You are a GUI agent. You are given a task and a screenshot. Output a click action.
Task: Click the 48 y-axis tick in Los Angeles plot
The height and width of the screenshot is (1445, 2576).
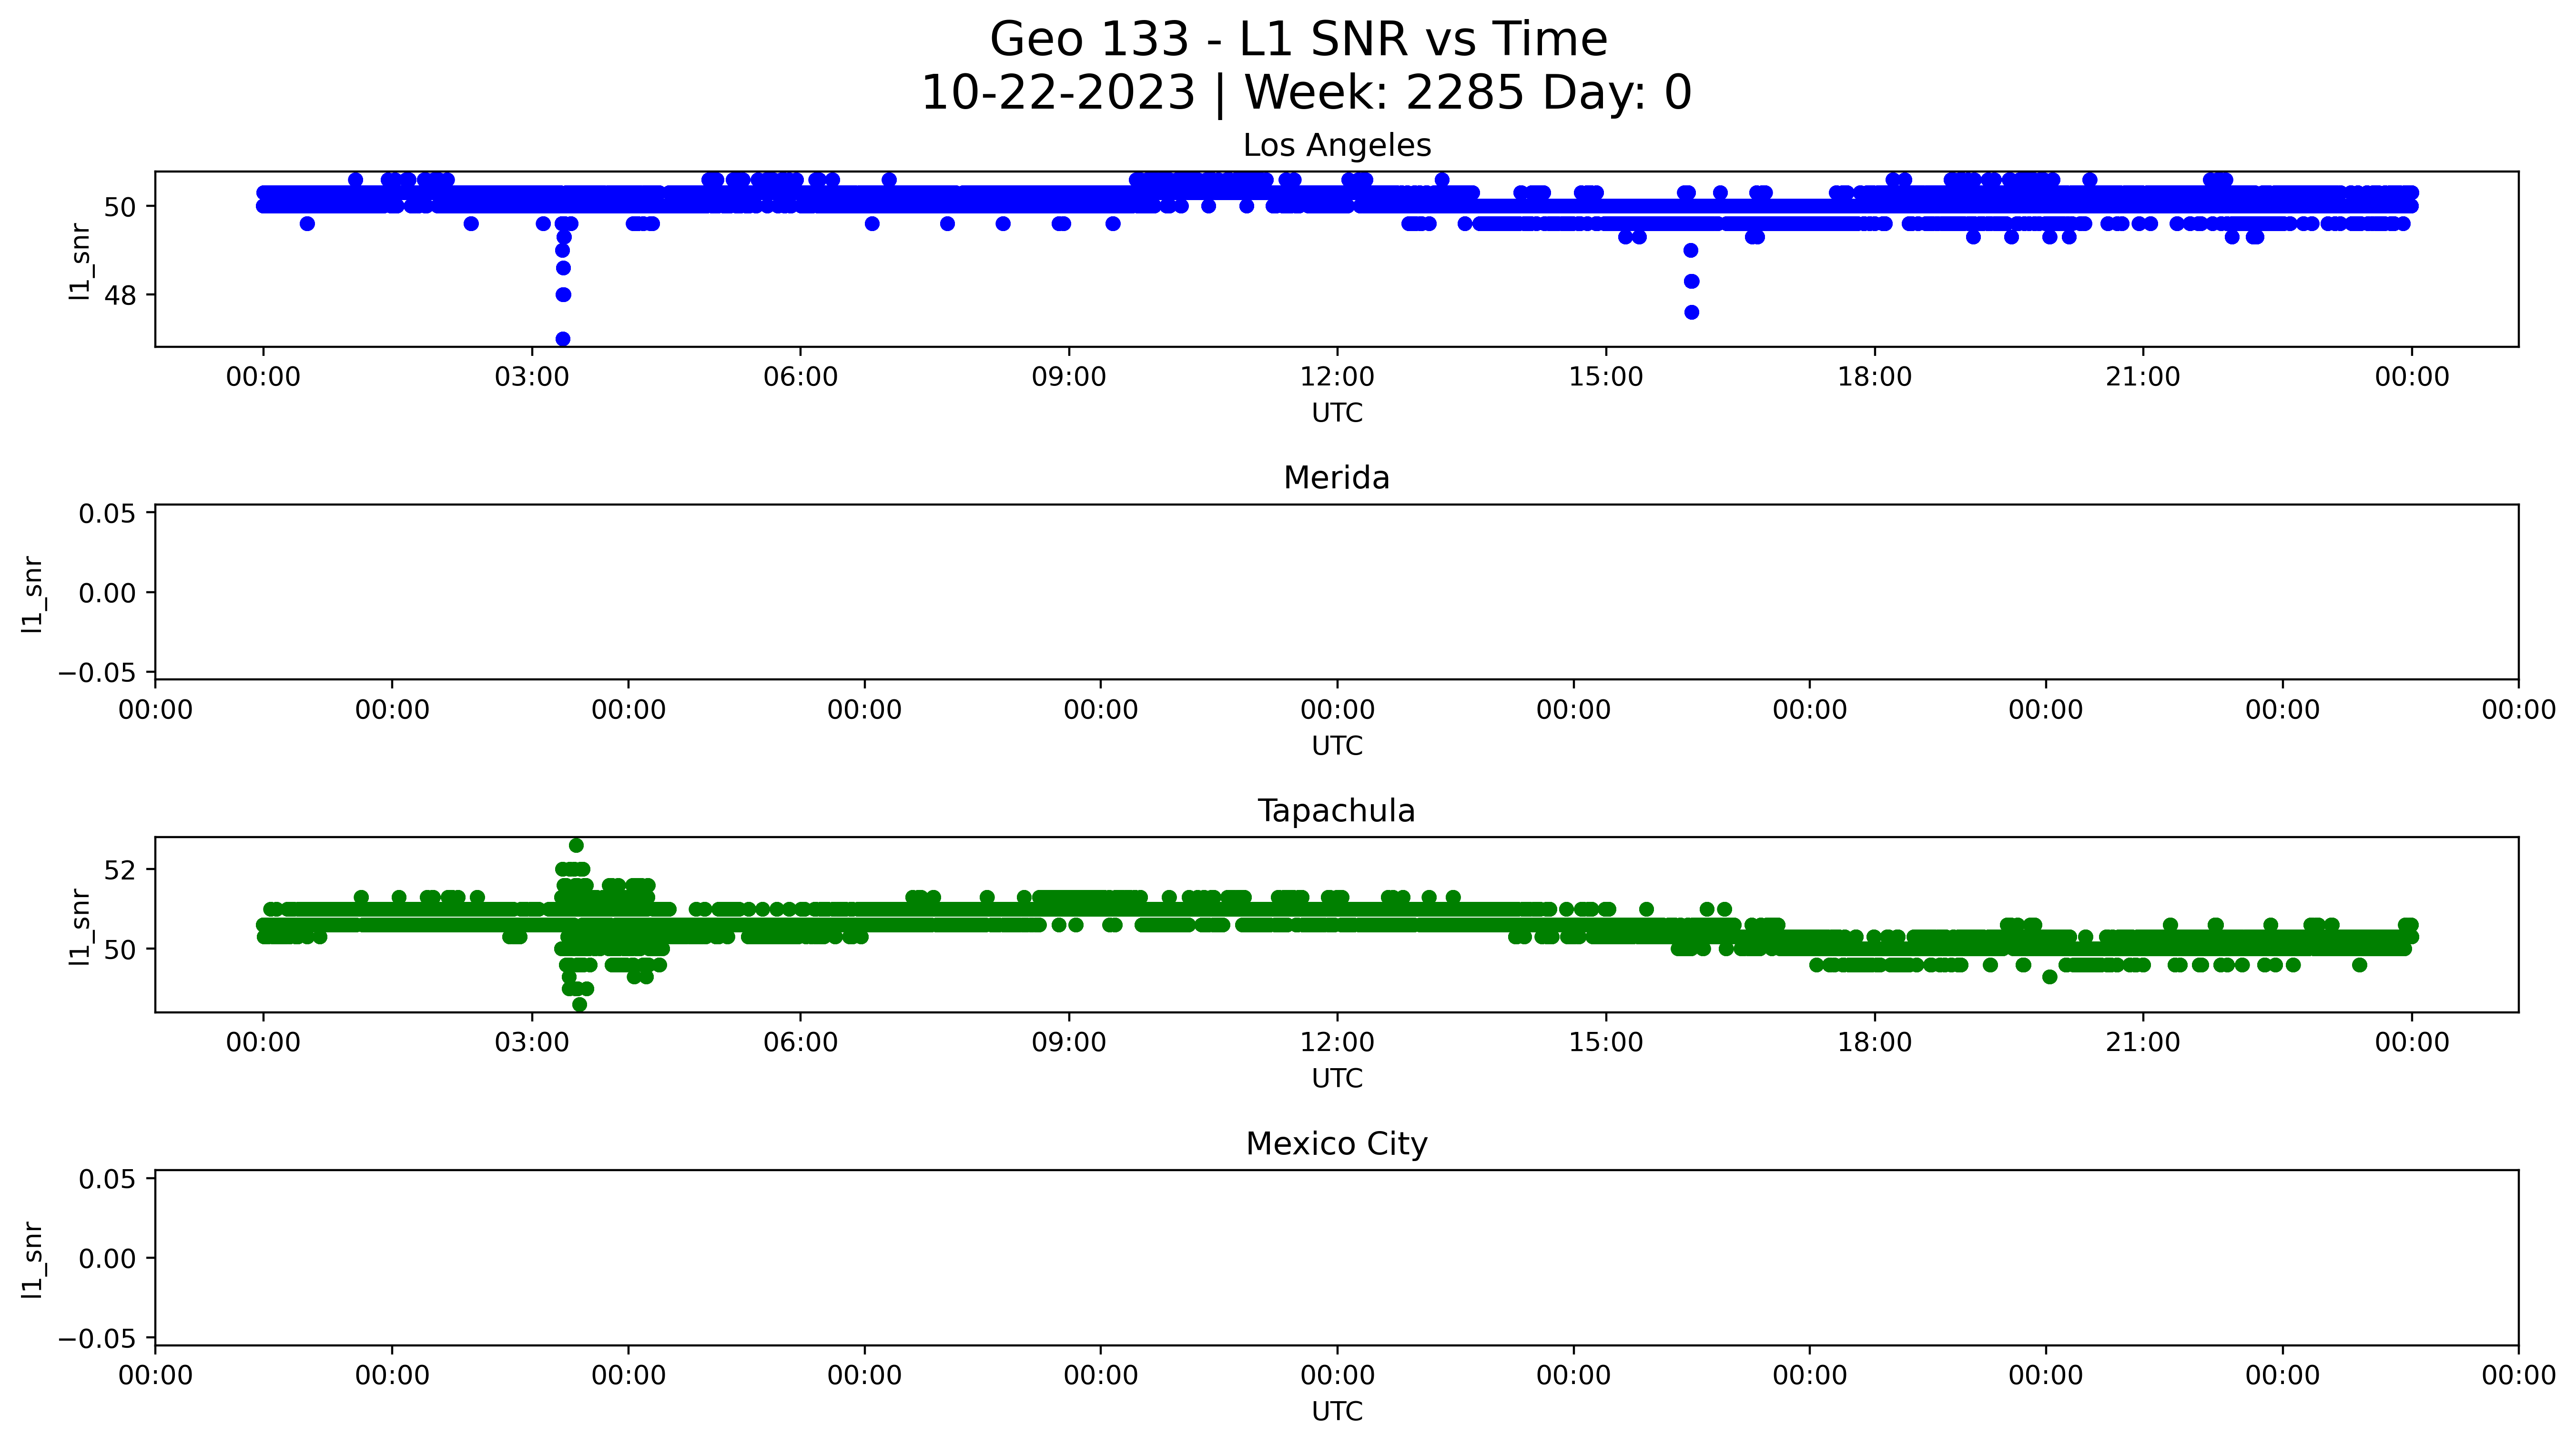click(x=120, y=295)
